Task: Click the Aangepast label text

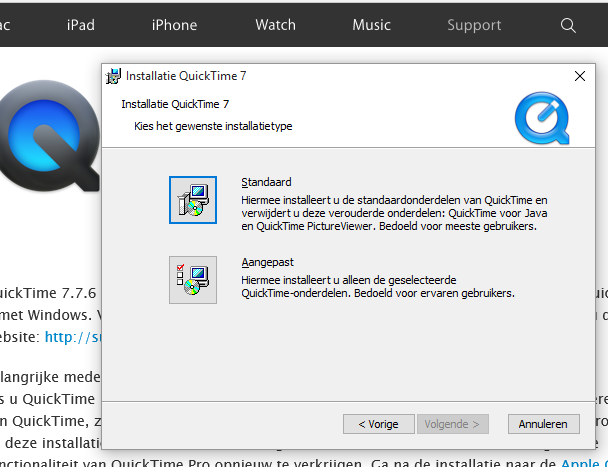Action: click(268, 262)
